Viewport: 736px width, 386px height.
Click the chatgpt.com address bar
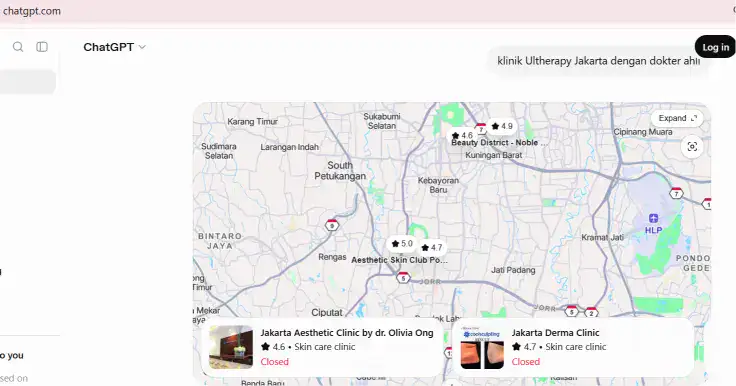tap(32, 11)
